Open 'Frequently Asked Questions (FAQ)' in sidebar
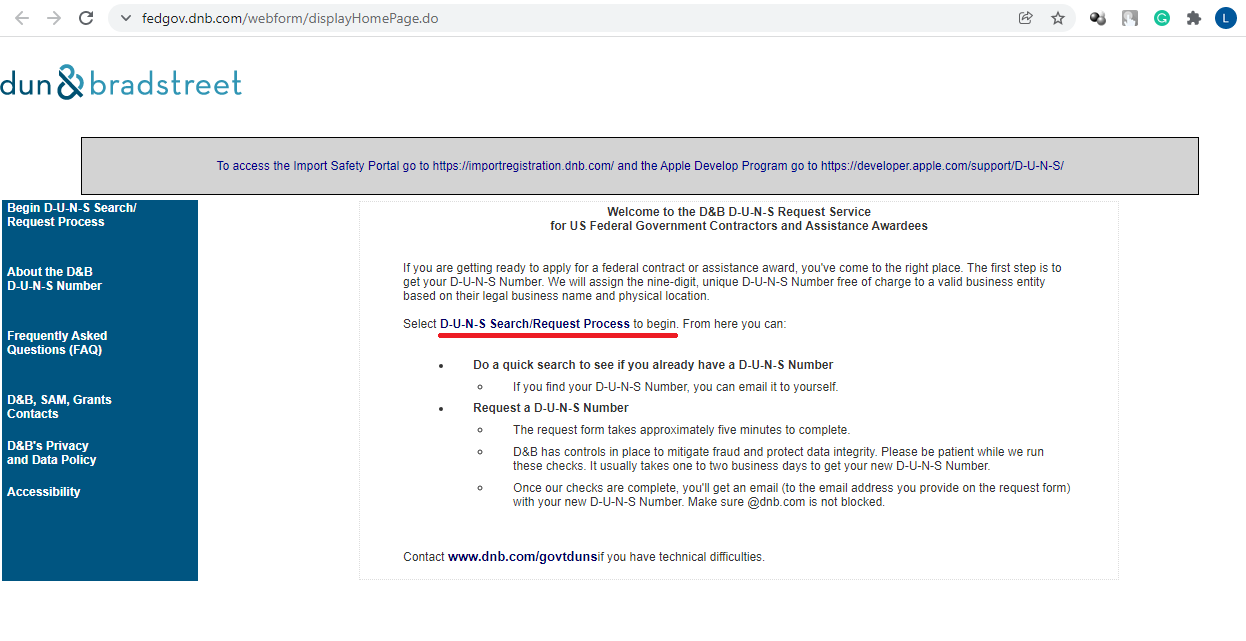Viewport: 1246px width, 641px height. coord(57,343)
